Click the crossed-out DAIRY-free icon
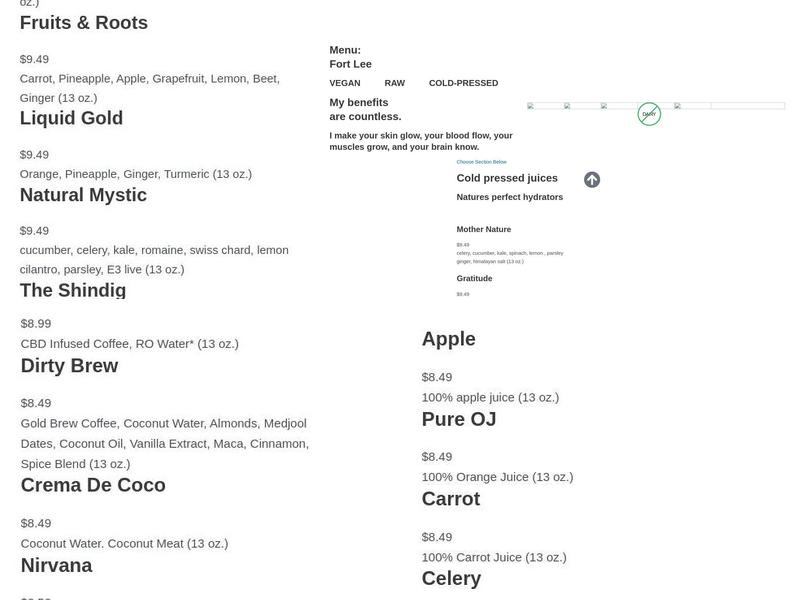Screen dimensions: 800x600 649,113
